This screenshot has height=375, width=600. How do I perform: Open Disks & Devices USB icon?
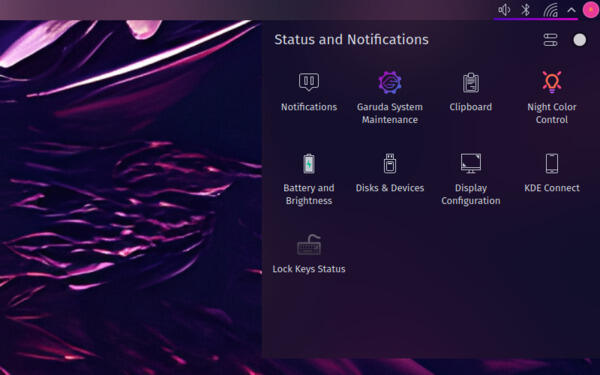point(390,163)
